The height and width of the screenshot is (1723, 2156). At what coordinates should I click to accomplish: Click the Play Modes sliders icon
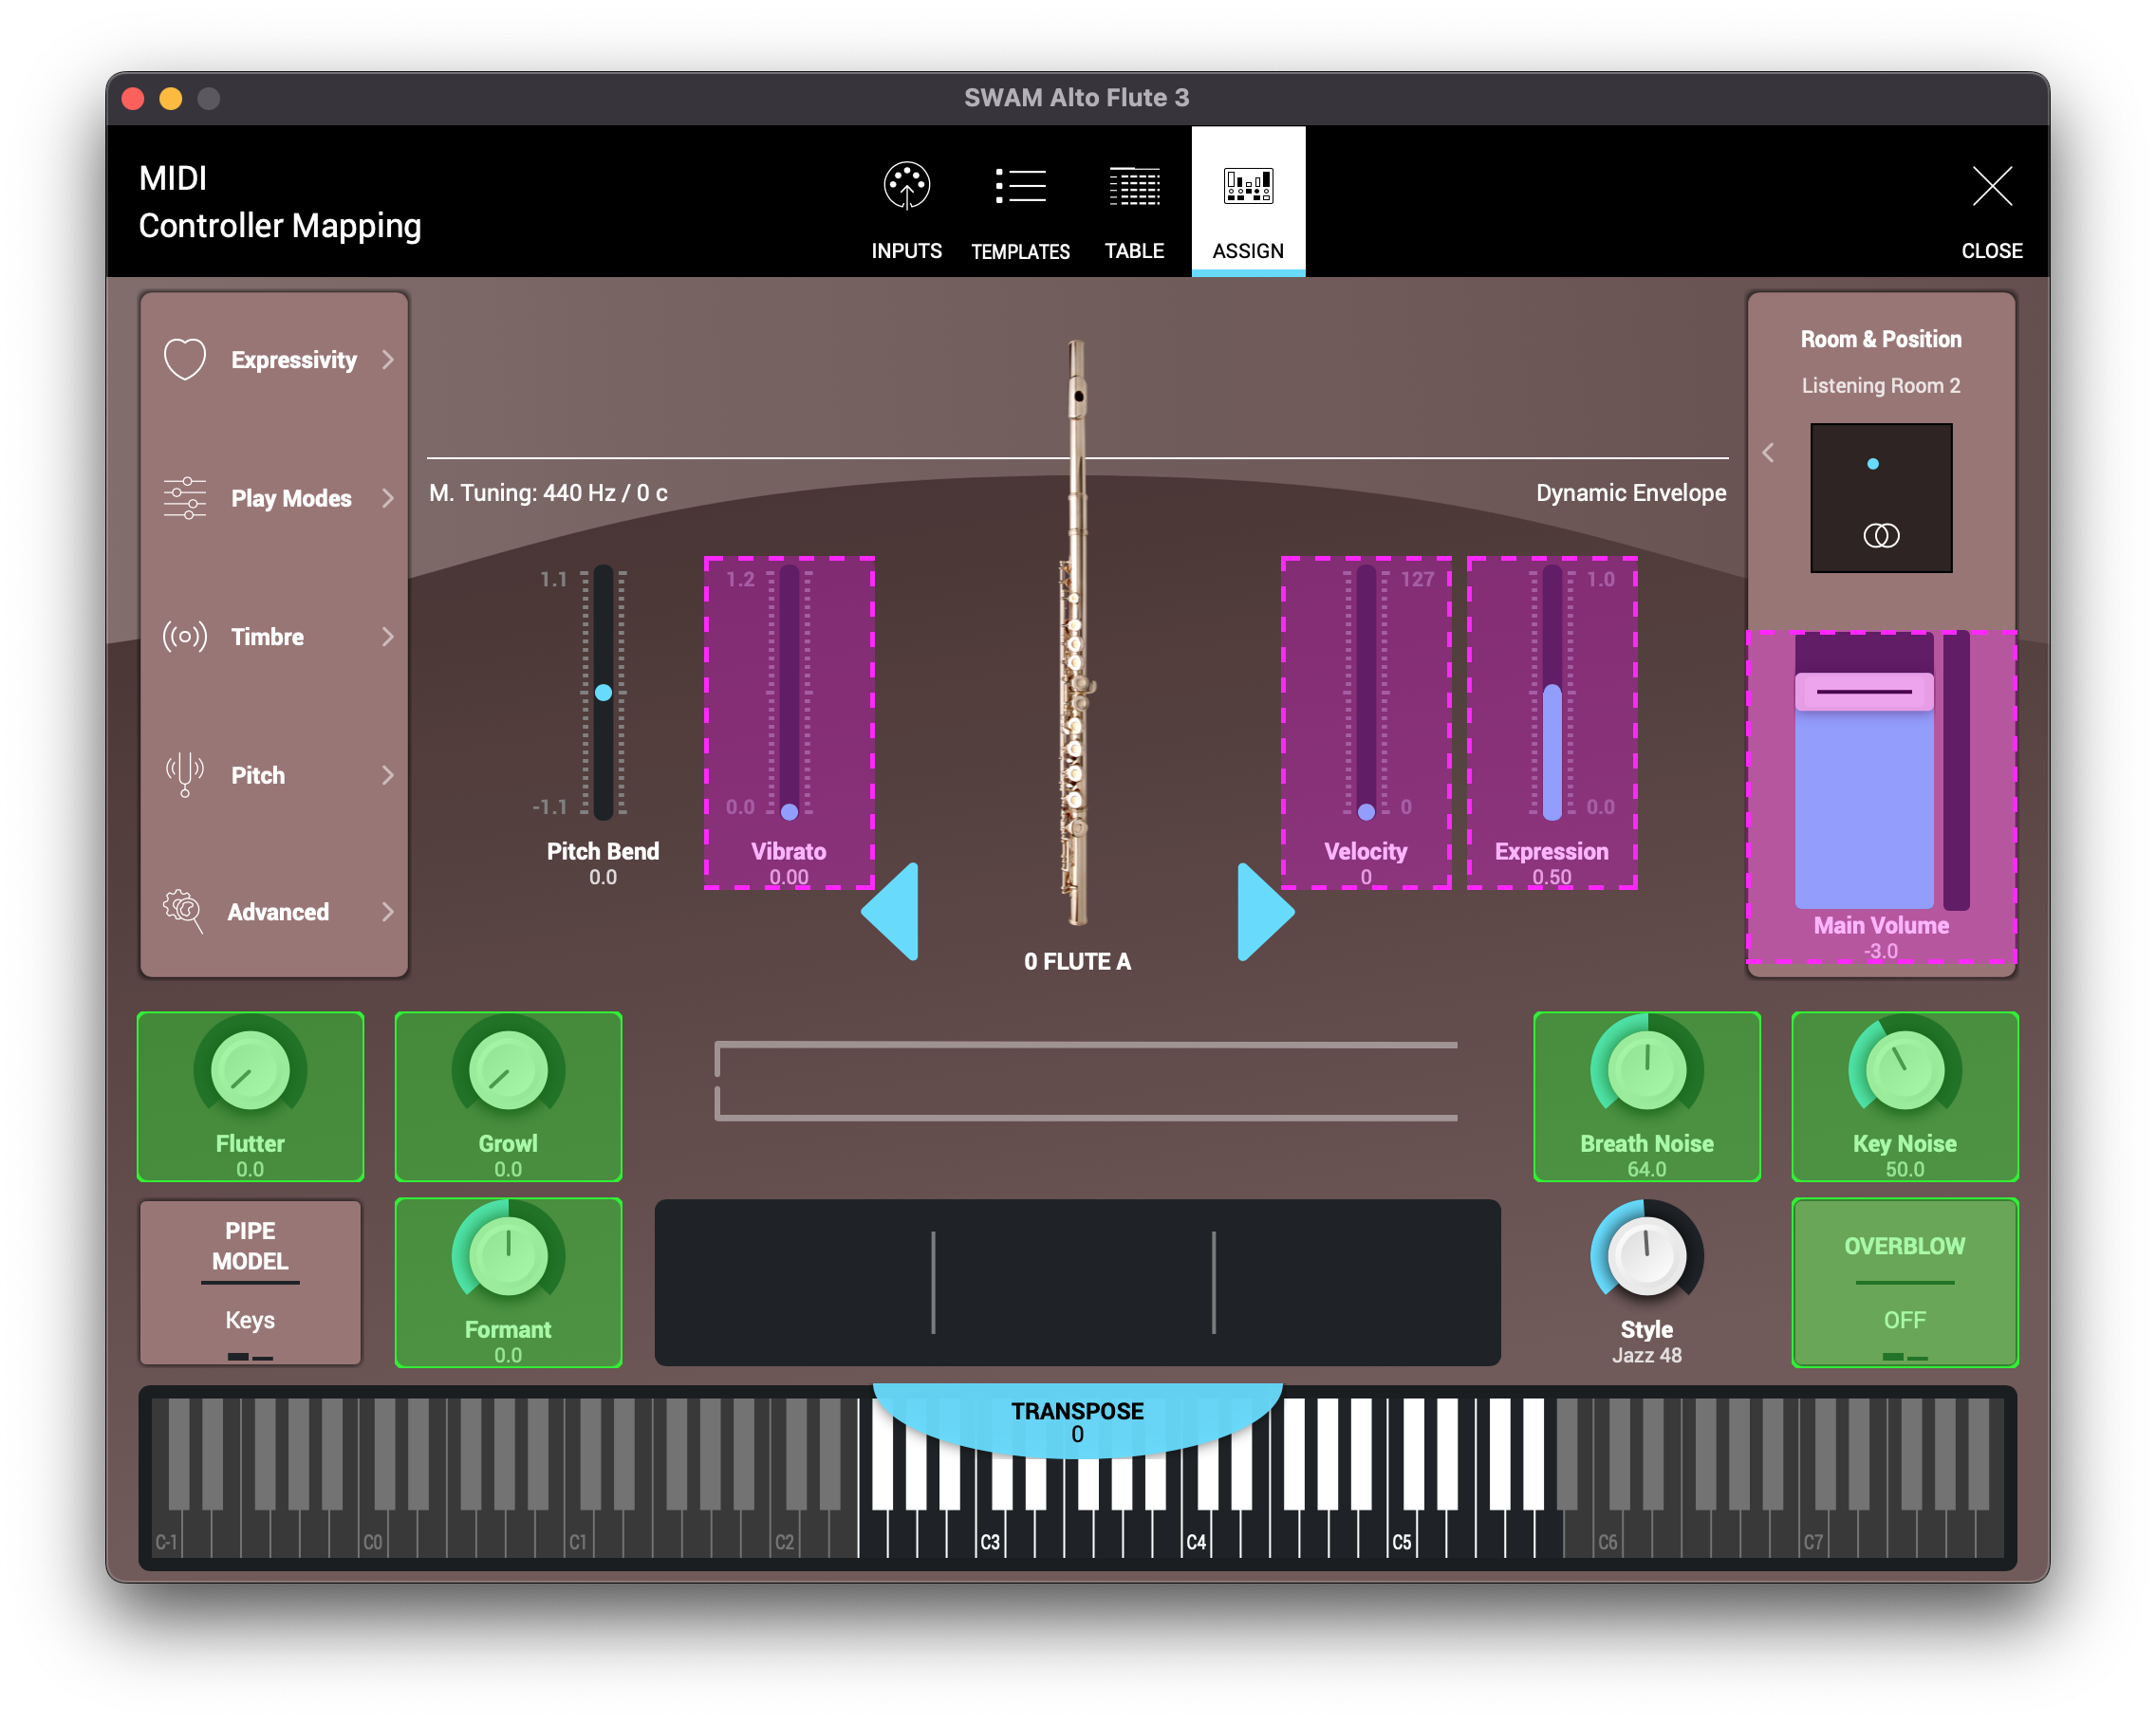click(185, 498)
